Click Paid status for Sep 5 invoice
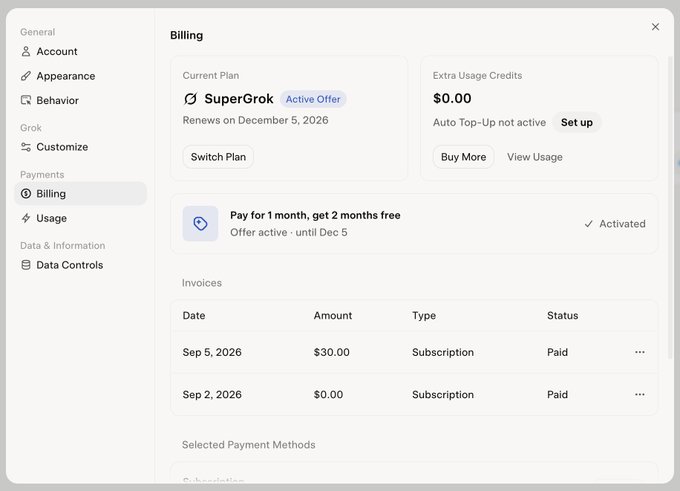This screenshot has width=680, height=491. pos(557,352)
